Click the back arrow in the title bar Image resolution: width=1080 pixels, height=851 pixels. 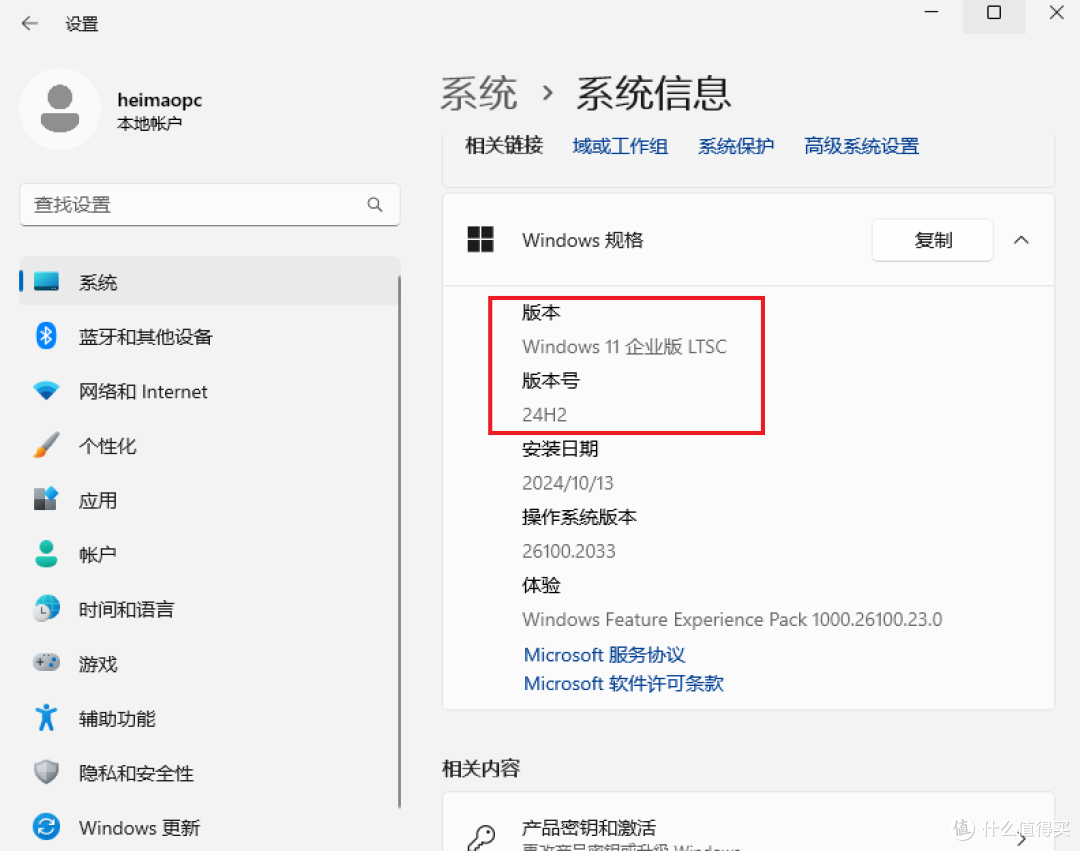(x=29, y=22)
